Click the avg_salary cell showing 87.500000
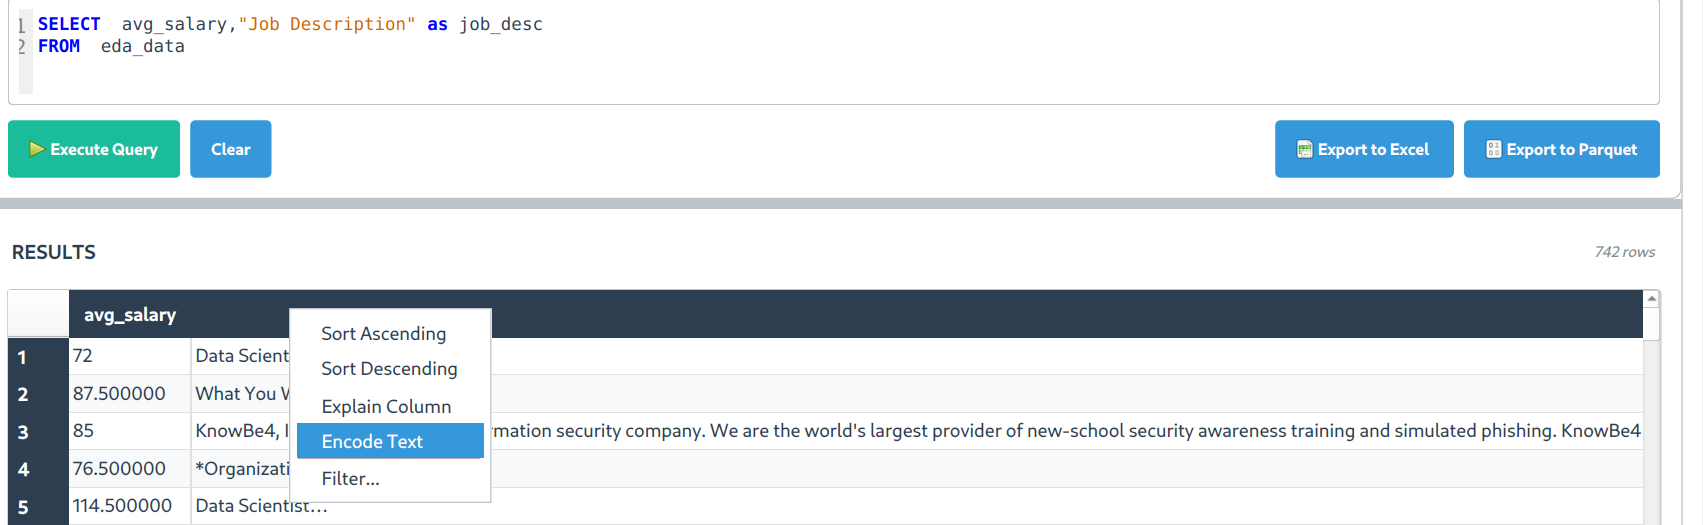 coord(120,394)
